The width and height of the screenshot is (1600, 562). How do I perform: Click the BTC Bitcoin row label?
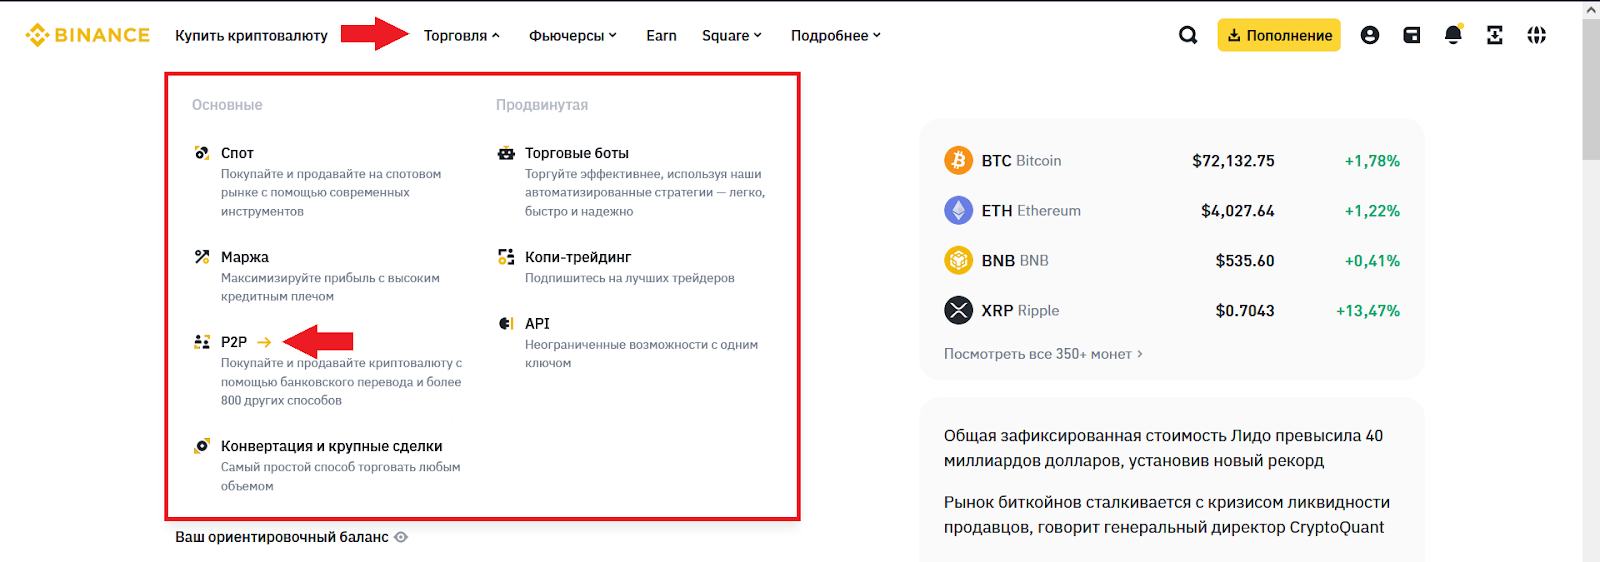click(x=1021, y=160)
